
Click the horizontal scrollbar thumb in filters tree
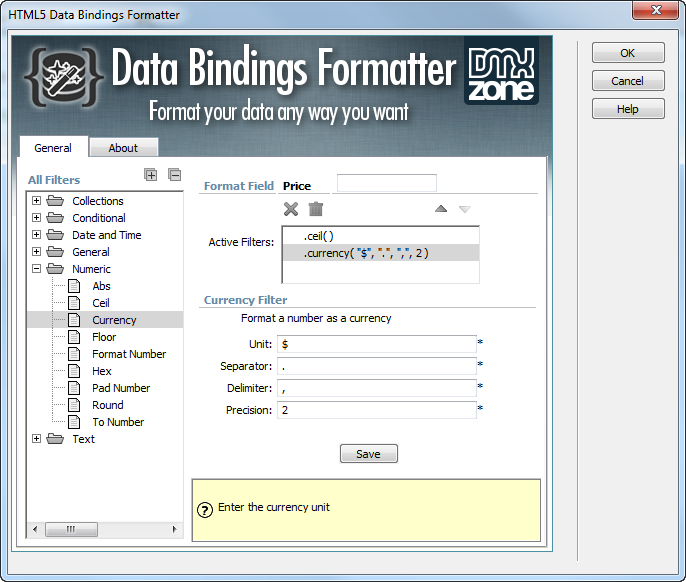[x=71, y=529]
